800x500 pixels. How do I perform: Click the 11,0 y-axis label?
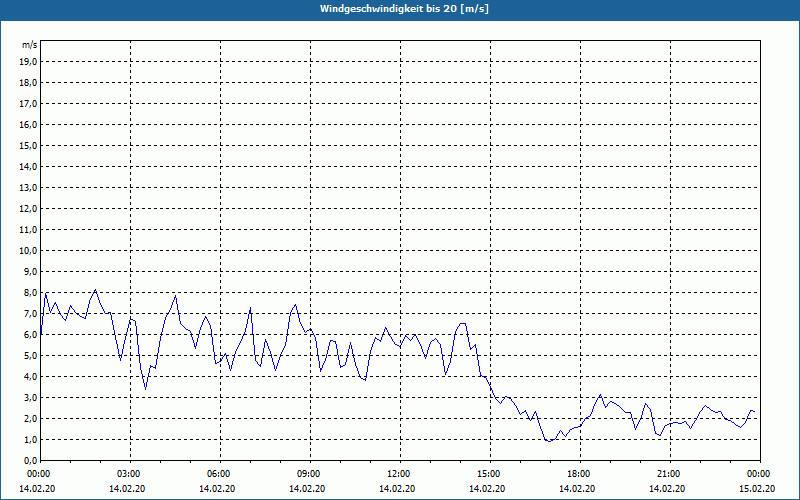click(28, 230)
